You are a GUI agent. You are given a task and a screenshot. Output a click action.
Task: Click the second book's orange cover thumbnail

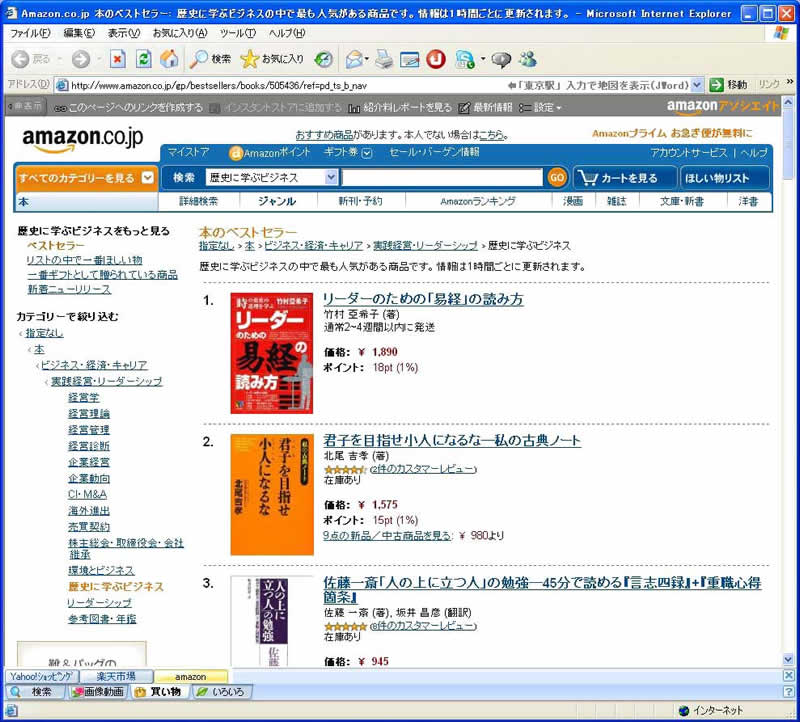pos(258,494)
